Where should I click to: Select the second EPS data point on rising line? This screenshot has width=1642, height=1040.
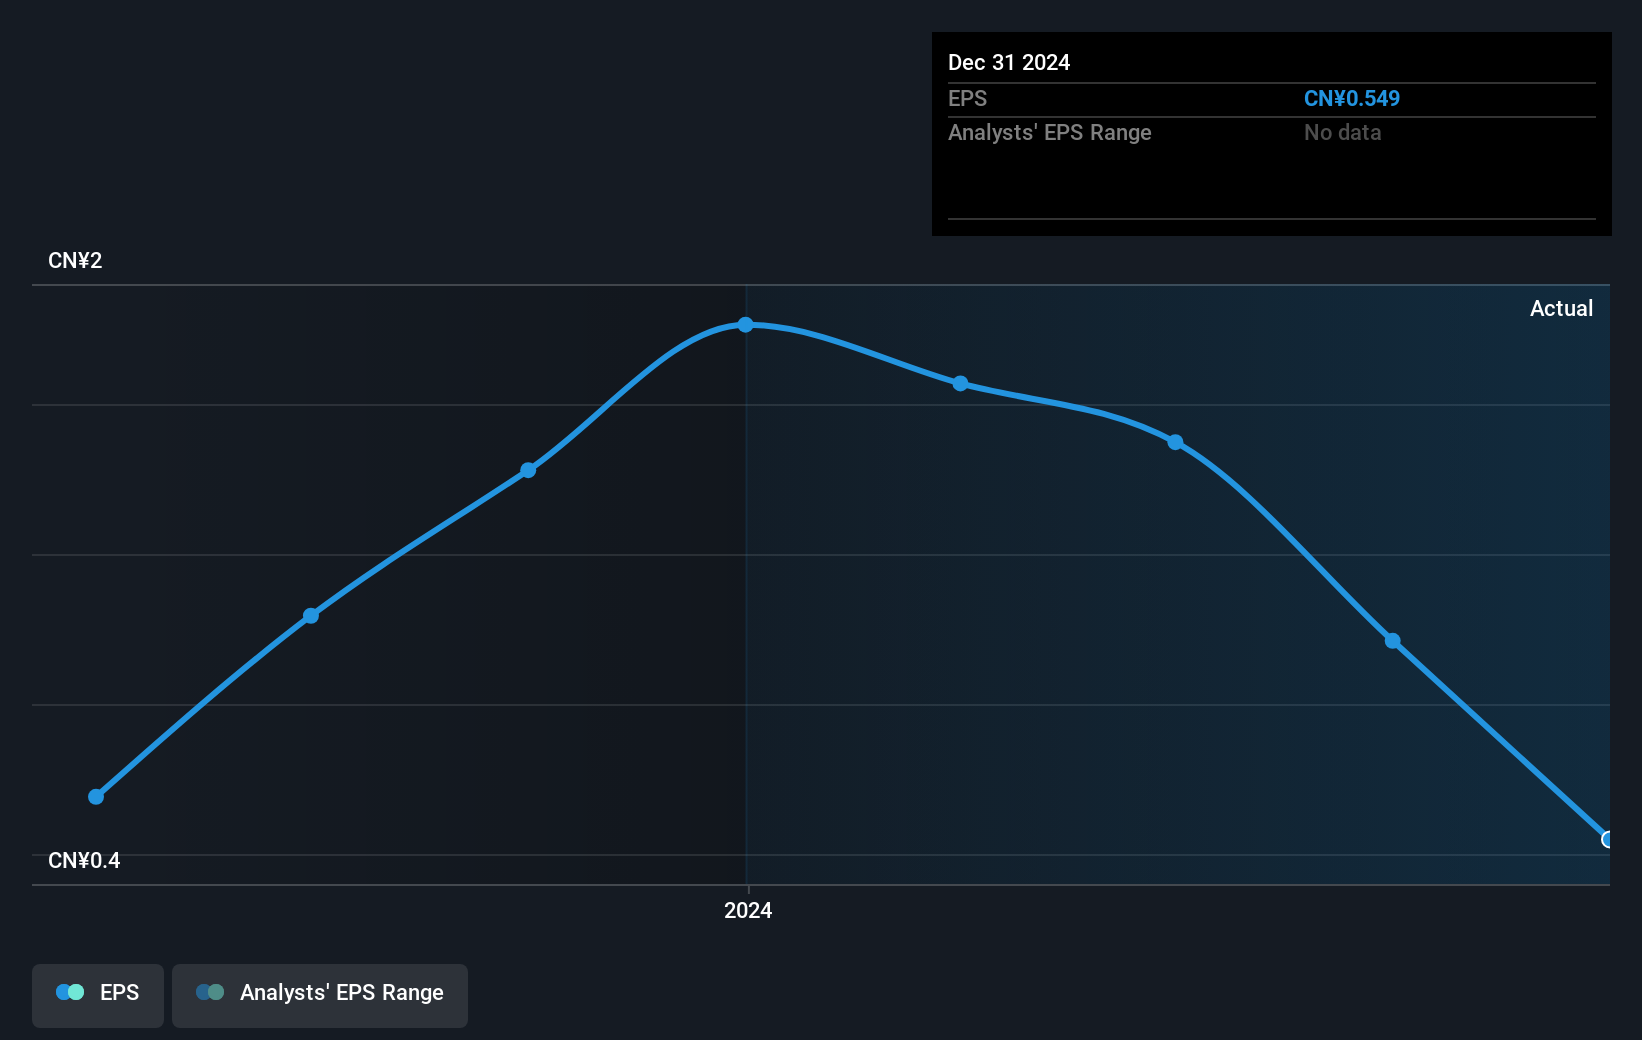[311, 616]
